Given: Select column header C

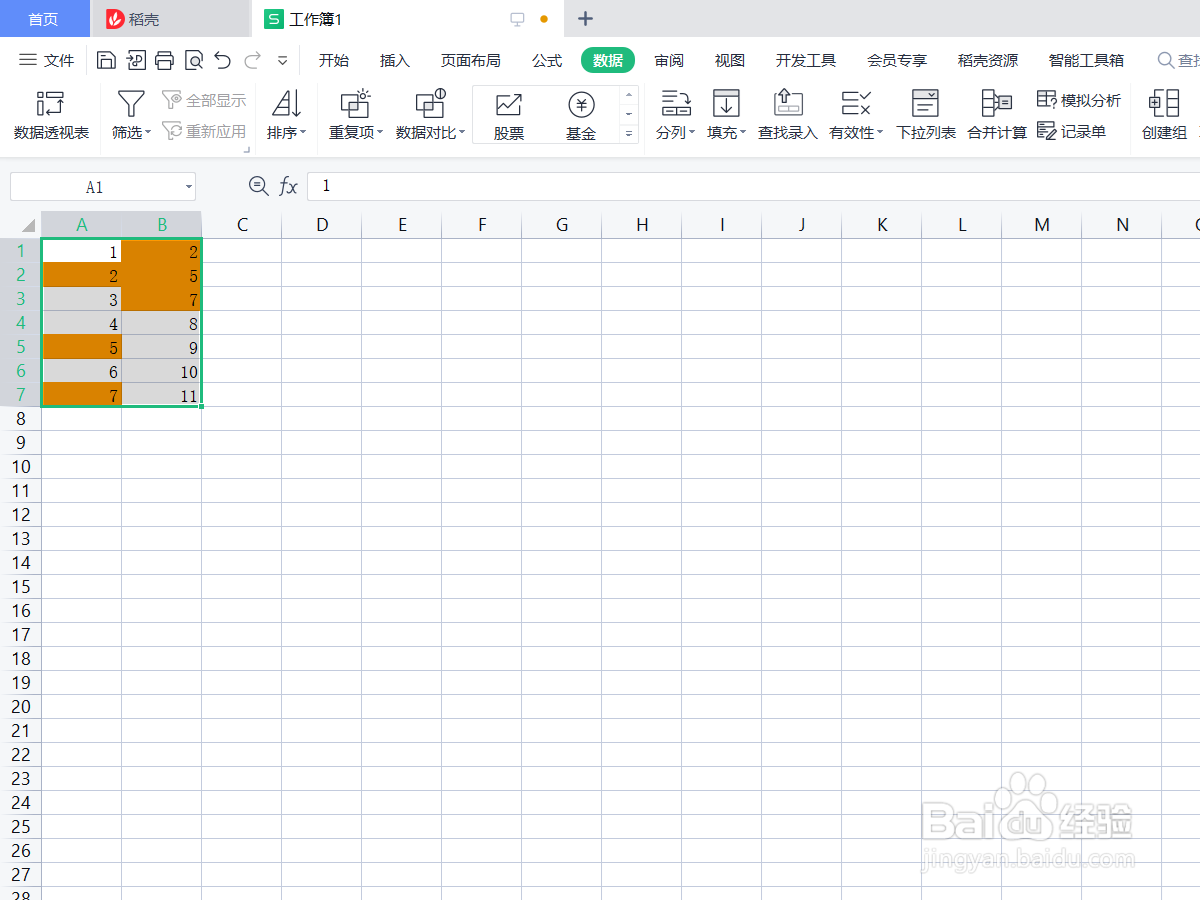Looking at the screenshot, I should [x=242, y=225].
